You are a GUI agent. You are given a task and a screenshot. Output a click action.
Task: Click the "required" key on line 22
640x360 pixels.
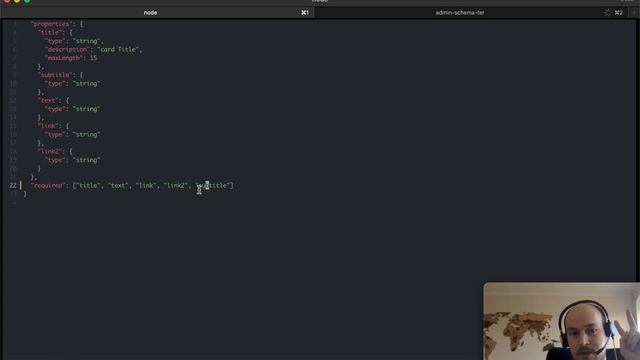[48, 186]
